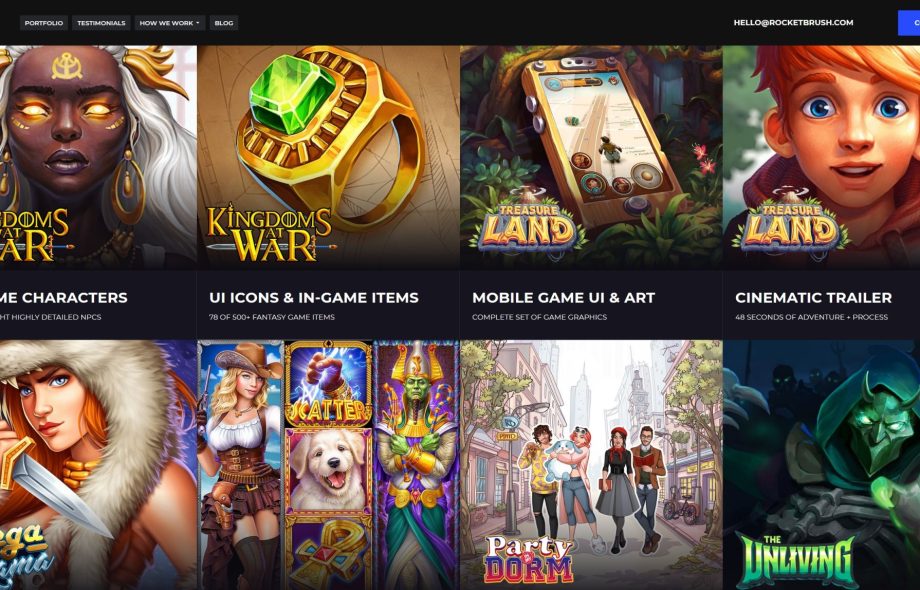Click the white puppy slot symbol
Viewport: 920px width, 590px height.
(328, 470)
